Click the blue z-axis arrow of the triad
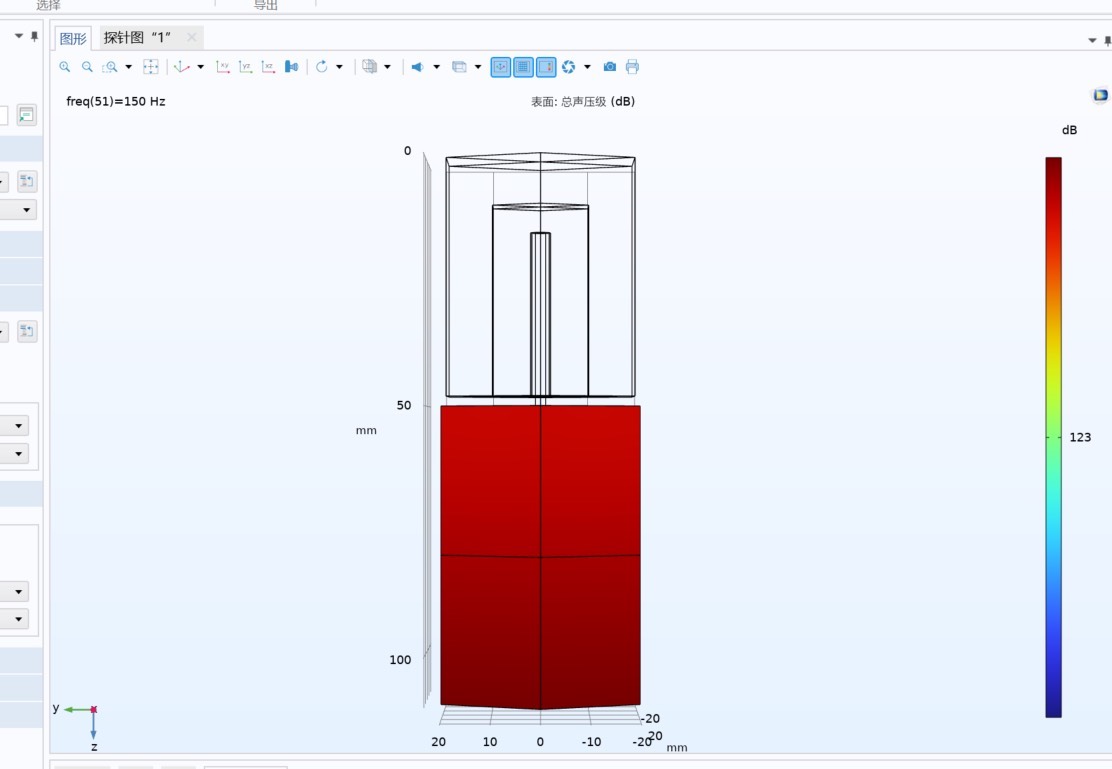The width and height of the screenshot is (1112, 769). 94,726
